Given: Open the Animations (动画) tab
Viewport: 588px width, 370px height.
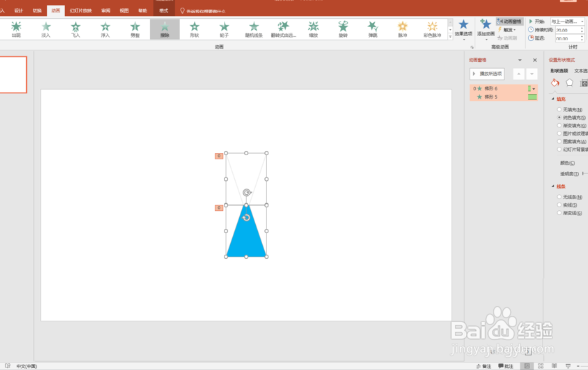Looking at the screenshot, I should (56, 10).
